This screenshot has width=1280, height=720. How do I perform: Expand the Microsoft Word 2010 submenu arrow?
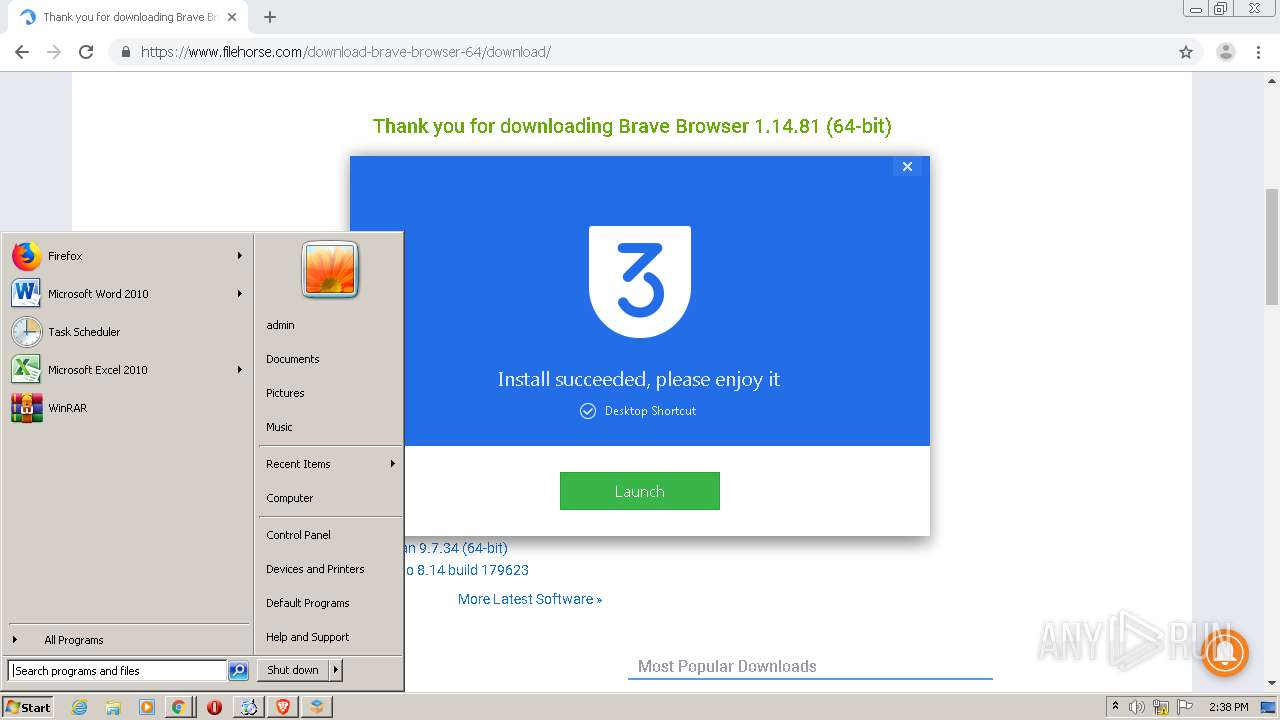tap(240, 294)
